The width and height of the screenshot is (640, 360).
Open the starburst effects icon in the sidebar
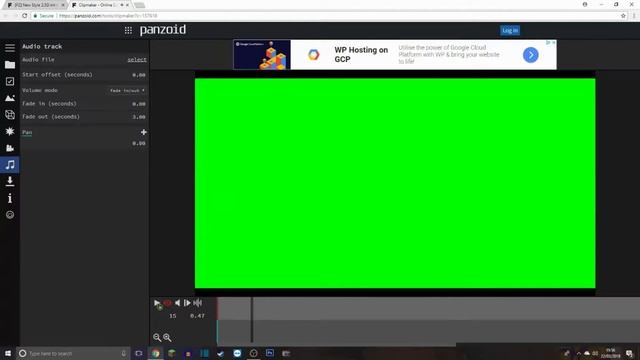pos(10,131)
